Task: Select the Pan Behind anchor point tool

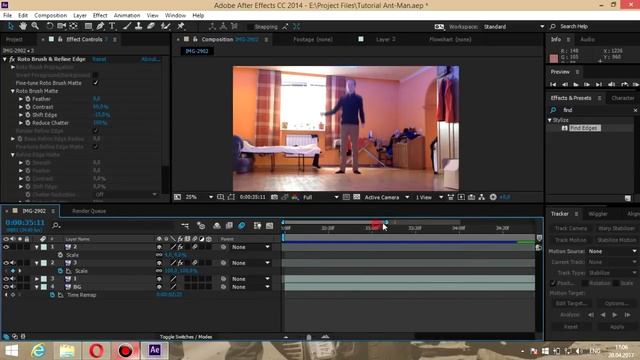Action: point(74,27)
